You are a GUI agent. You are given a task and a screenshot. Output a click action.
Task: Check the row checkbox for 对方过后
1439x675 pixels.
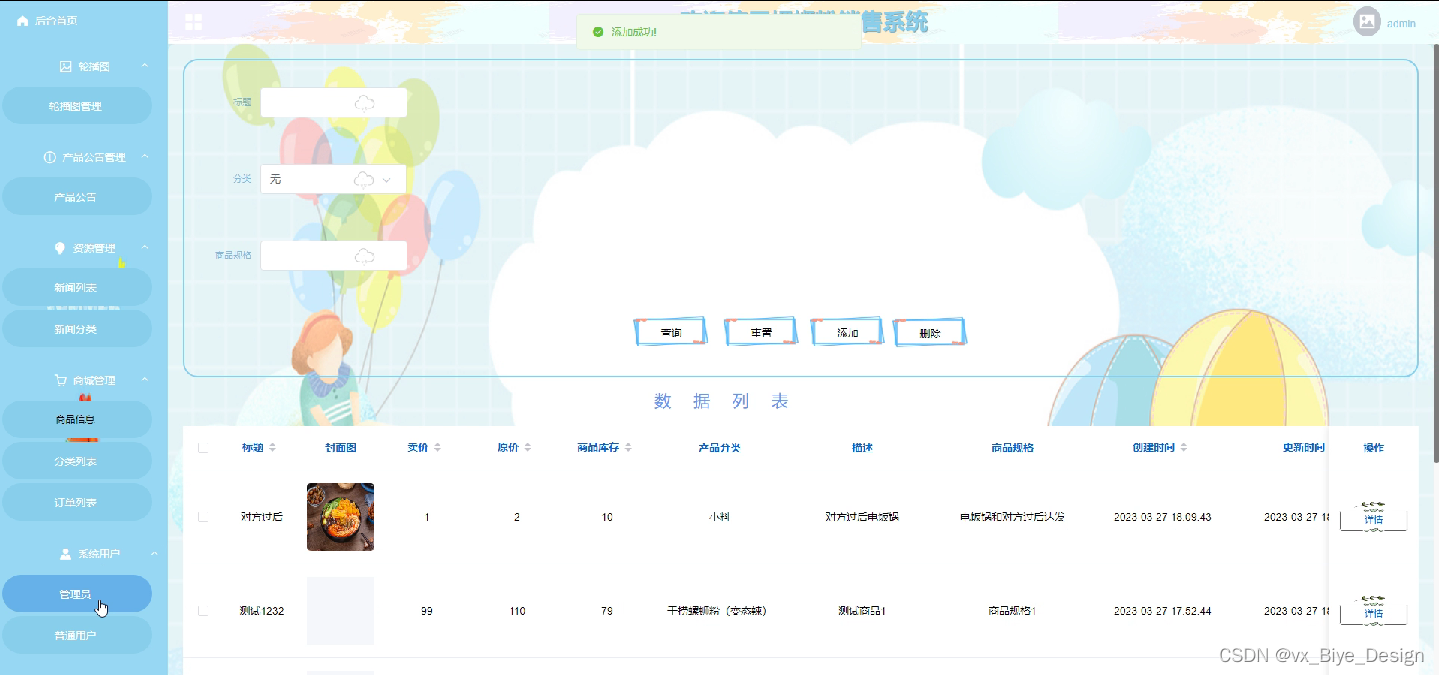[x=203, y=517]
